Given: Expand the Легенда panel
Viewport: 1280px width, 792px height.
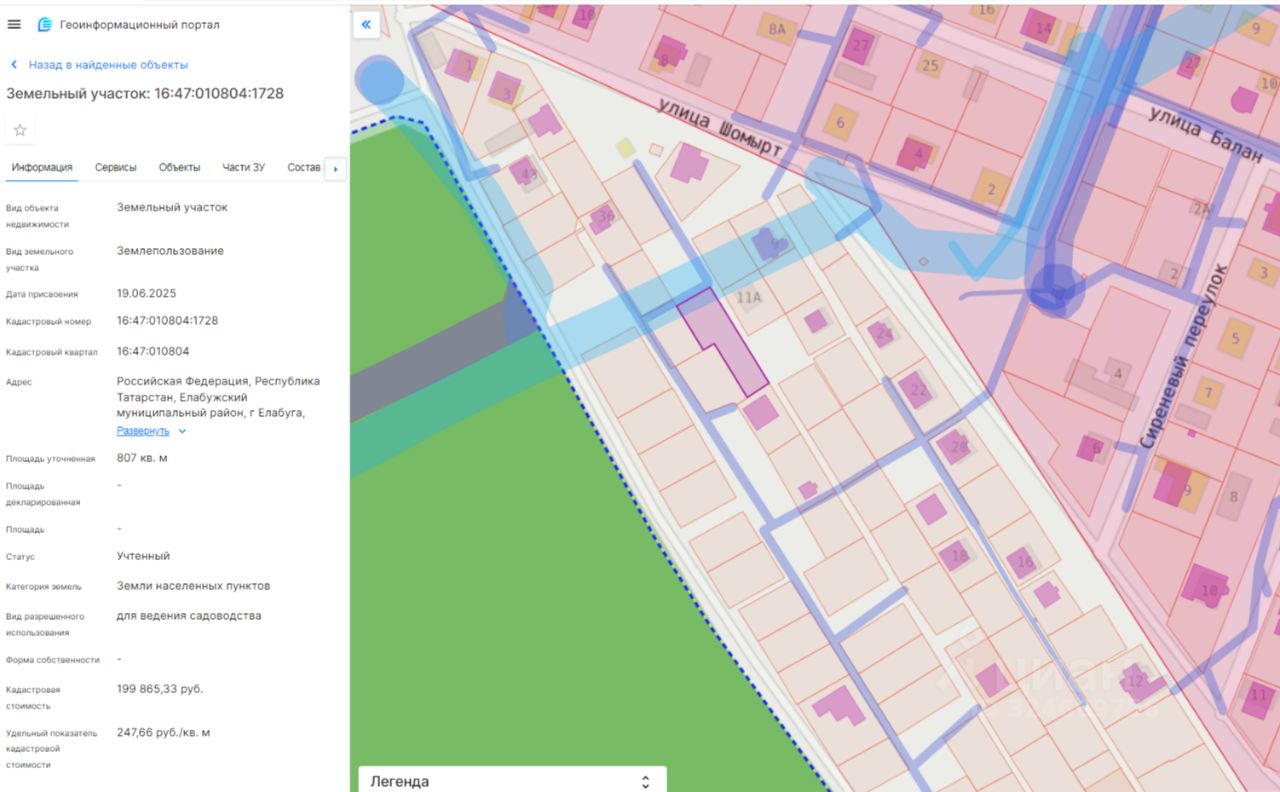Looking at the screenshot, I should 512,781.
